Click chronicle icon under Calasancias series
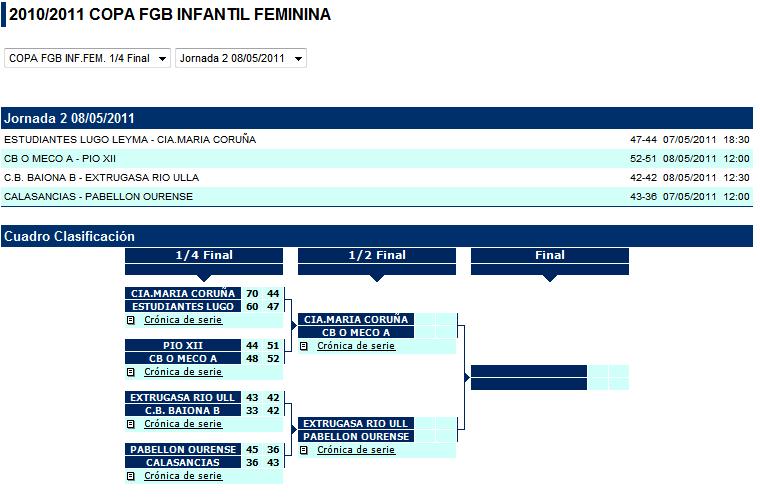The height and width of the screenshot is (504, 760). point(130,476)
